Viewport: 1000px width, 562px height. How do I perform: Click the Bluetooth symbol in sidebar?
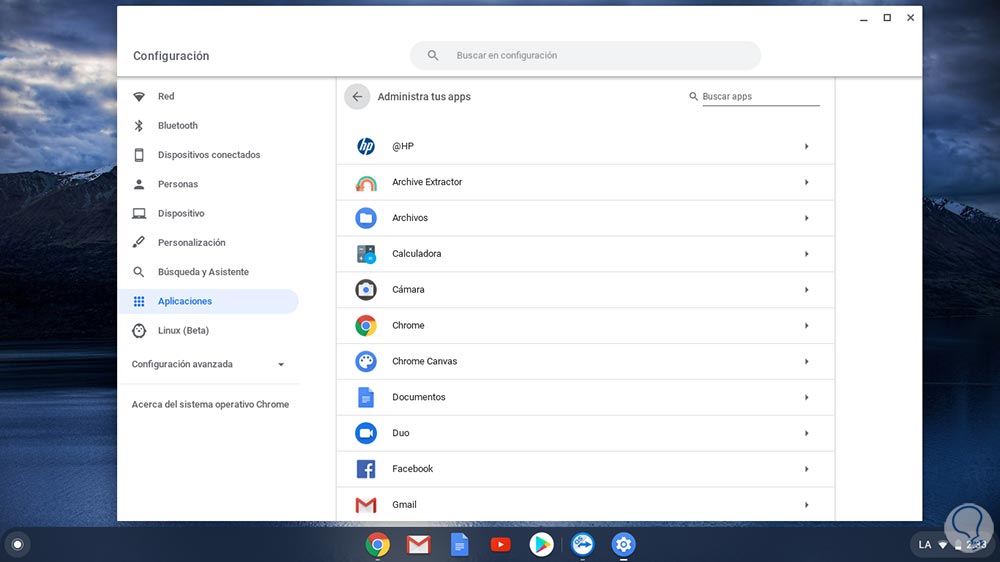pyautogui.click(x=139, y=126)
